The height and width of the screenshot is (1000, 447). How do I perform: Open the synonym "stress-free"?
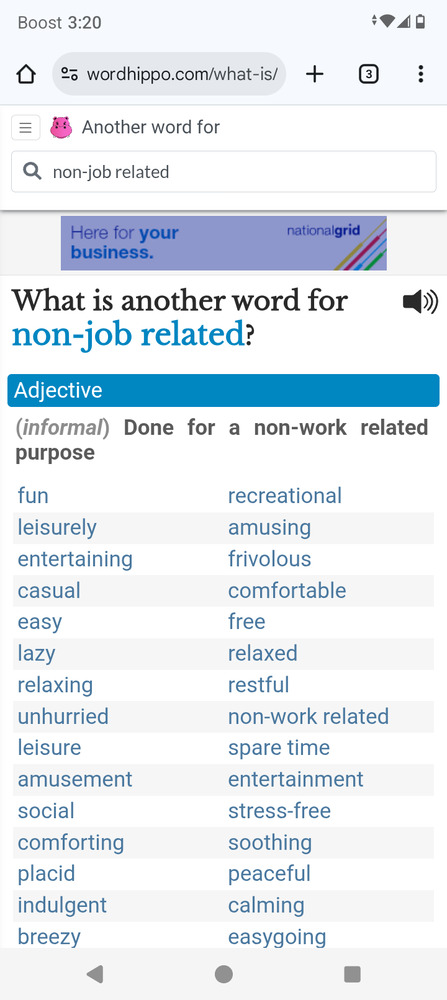point(279,811)
